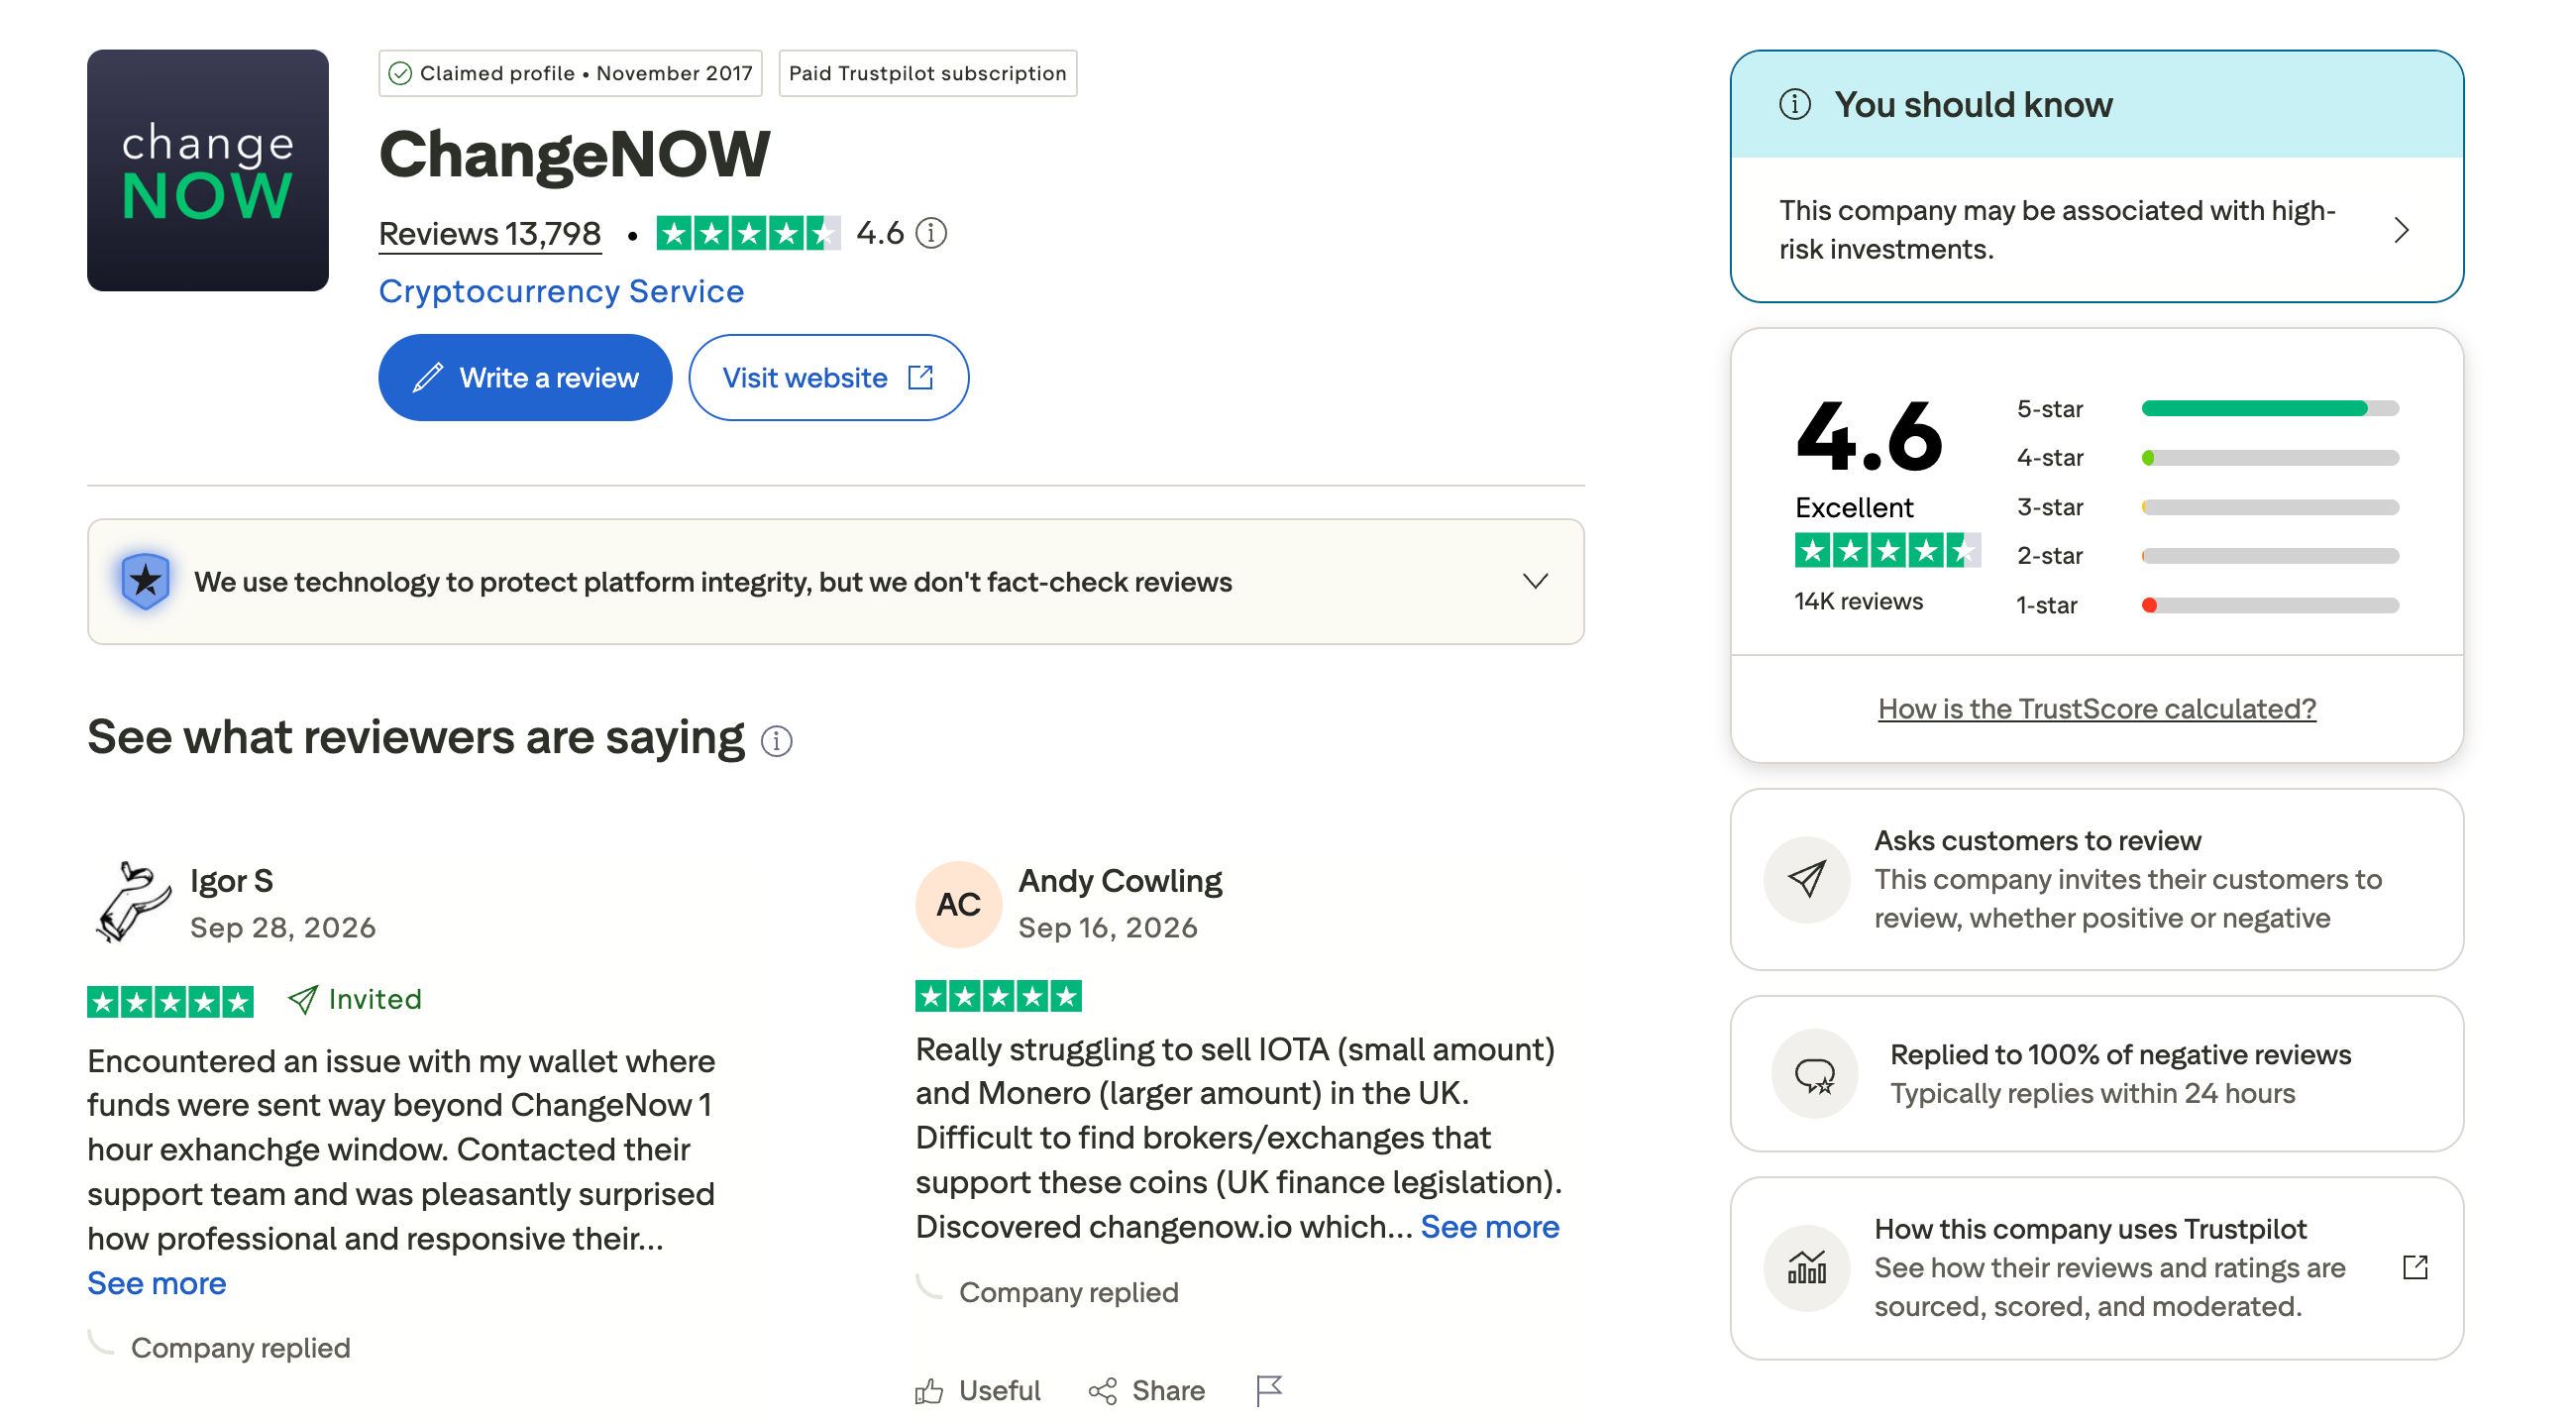Click Igor S profile avatar
The image size is (2576, 1423).
(131, 902)
